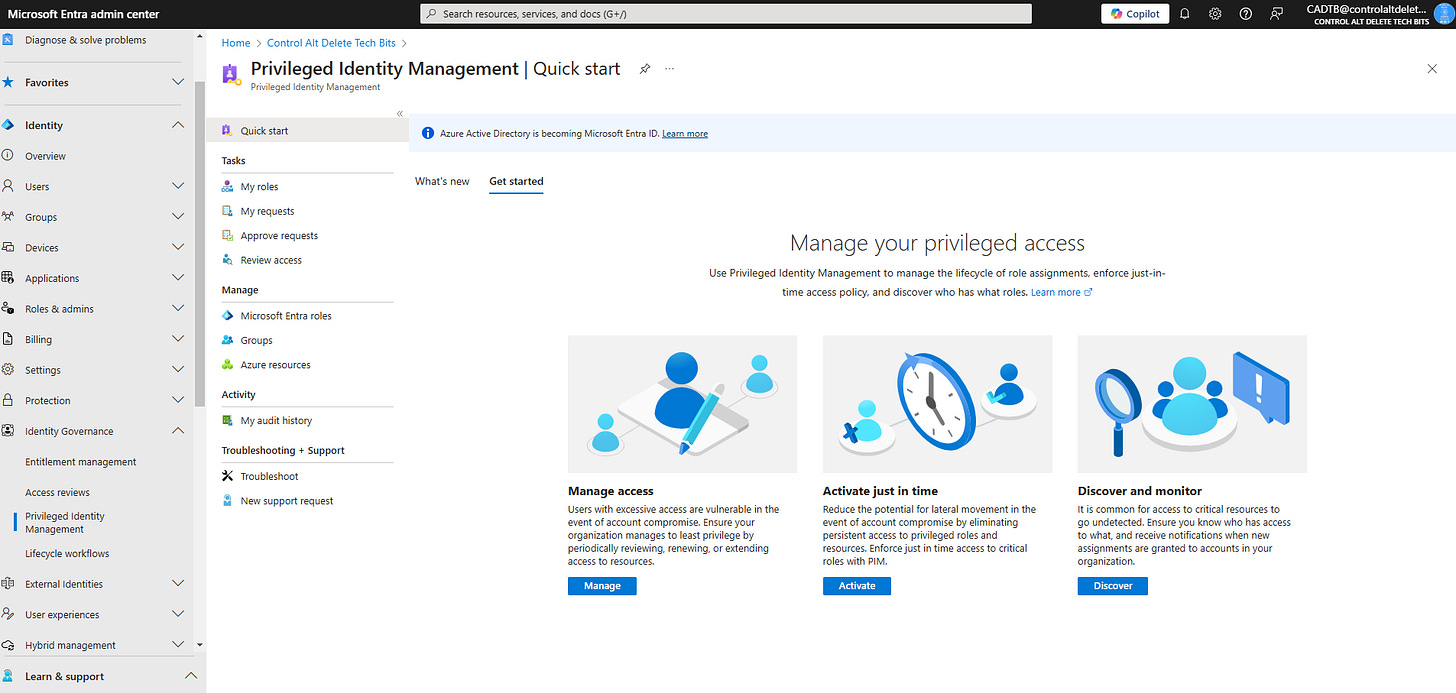This screenshot has width=1456, height=693.
Task: Click the My requests icon
Action: [227, 211]
